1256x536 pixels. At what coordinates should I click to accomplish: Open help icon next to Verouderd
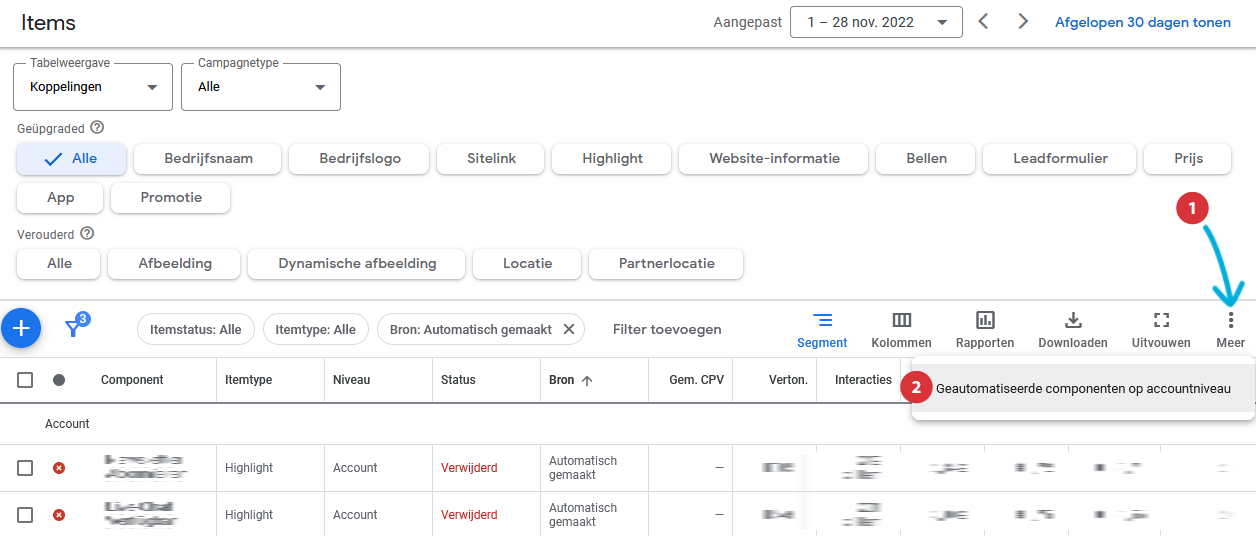87,234
